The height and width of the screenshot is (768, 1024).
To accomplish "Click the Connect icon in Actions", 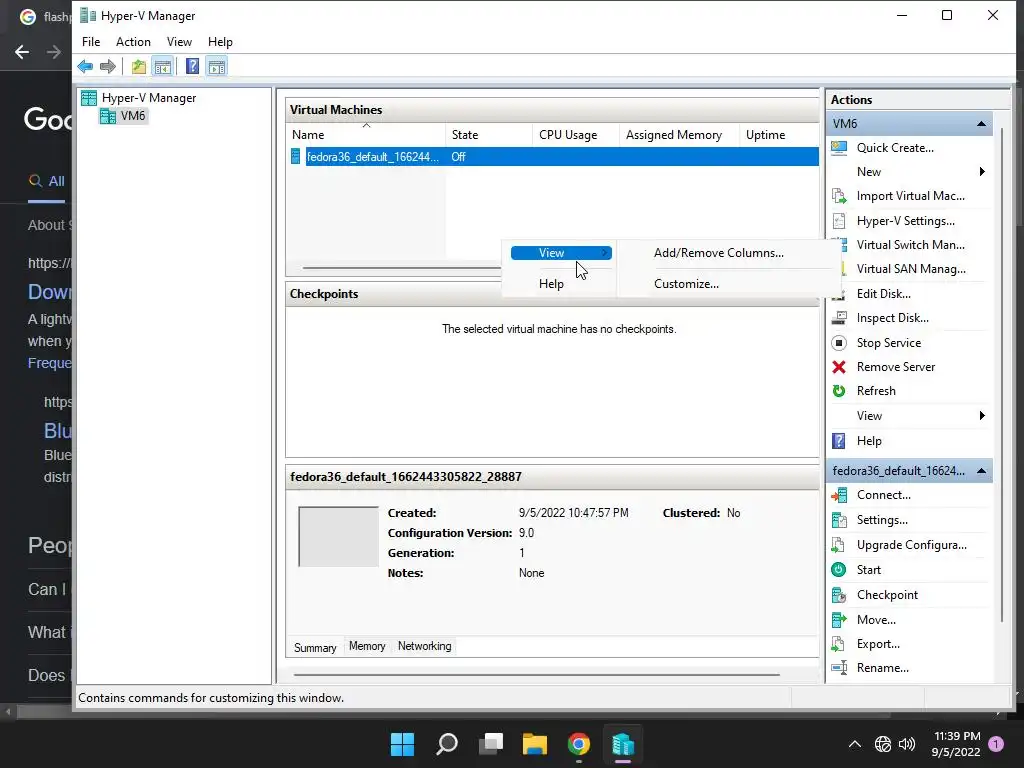I will tap(839, 495).
